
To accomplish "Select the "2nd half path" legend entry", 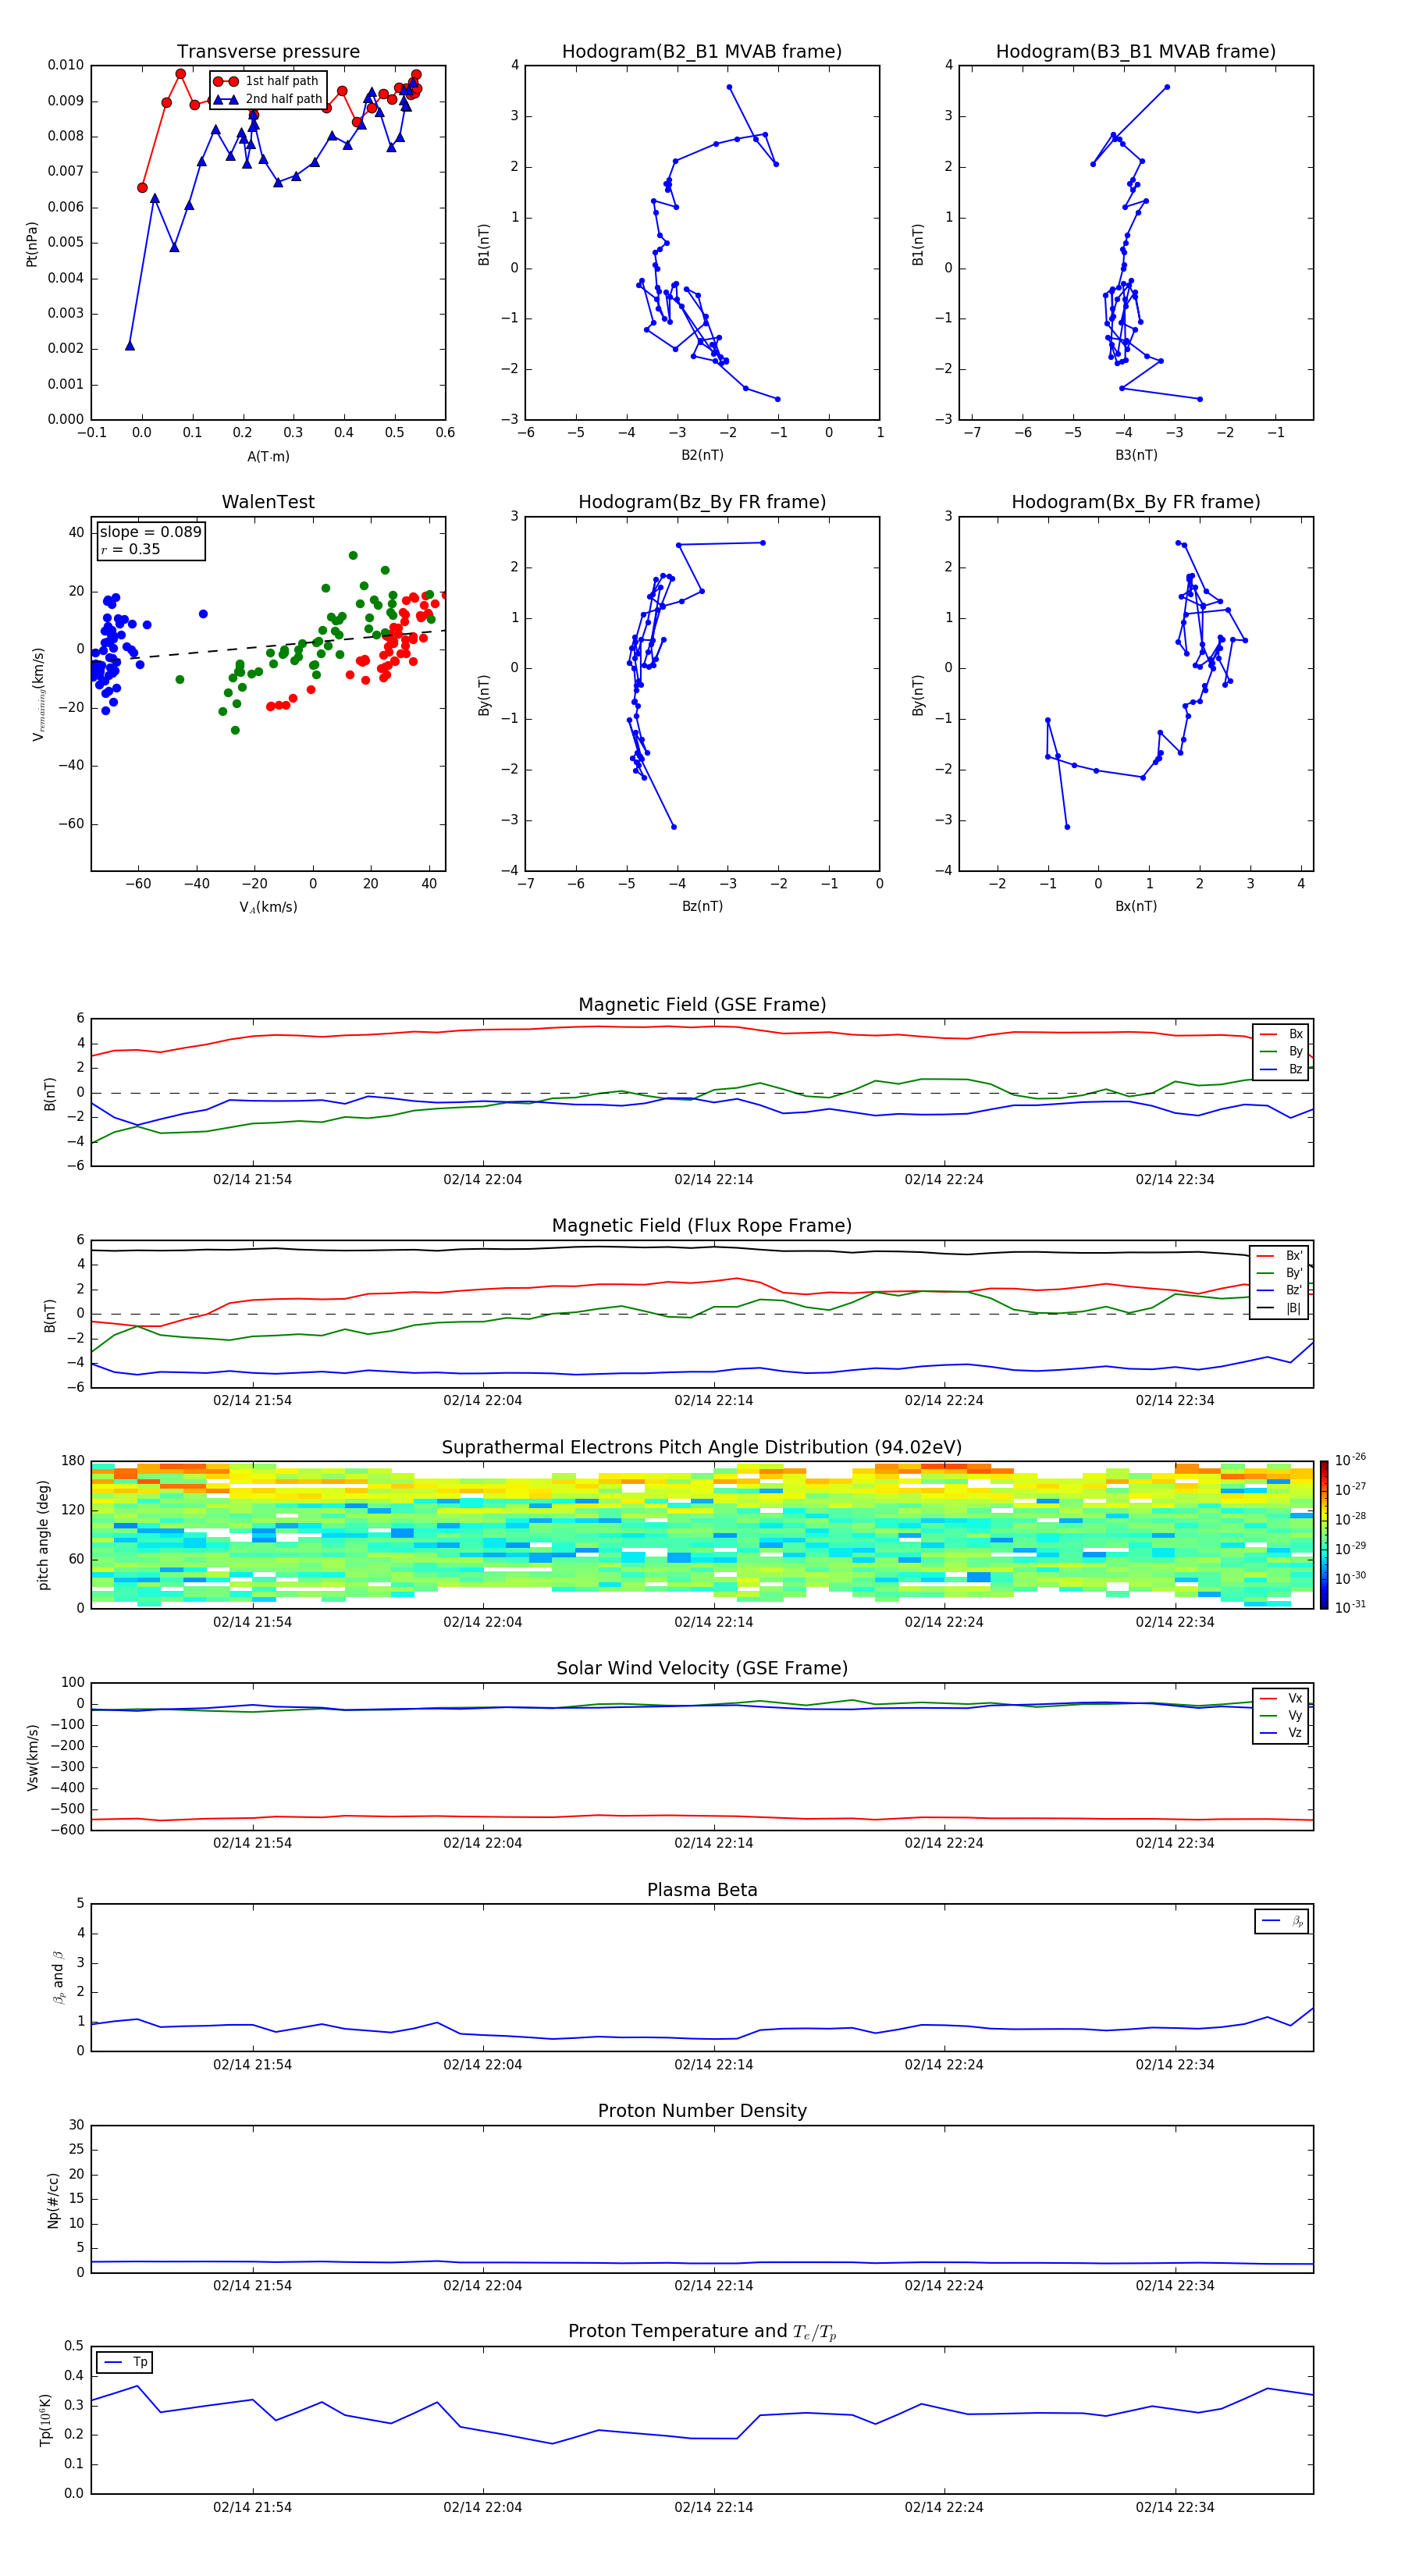I will [267, 99].
